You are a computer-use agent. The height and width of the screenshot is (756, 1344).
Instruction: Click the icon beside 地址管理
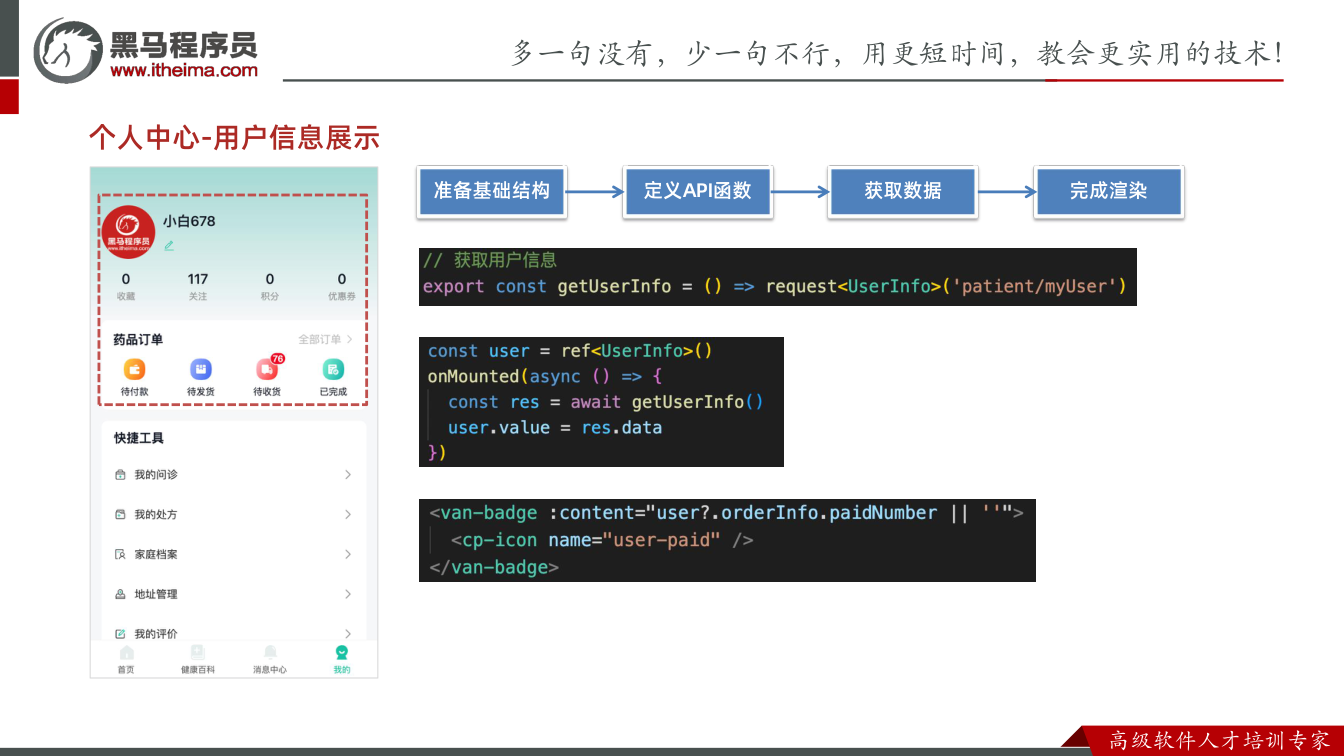point(121,594)
